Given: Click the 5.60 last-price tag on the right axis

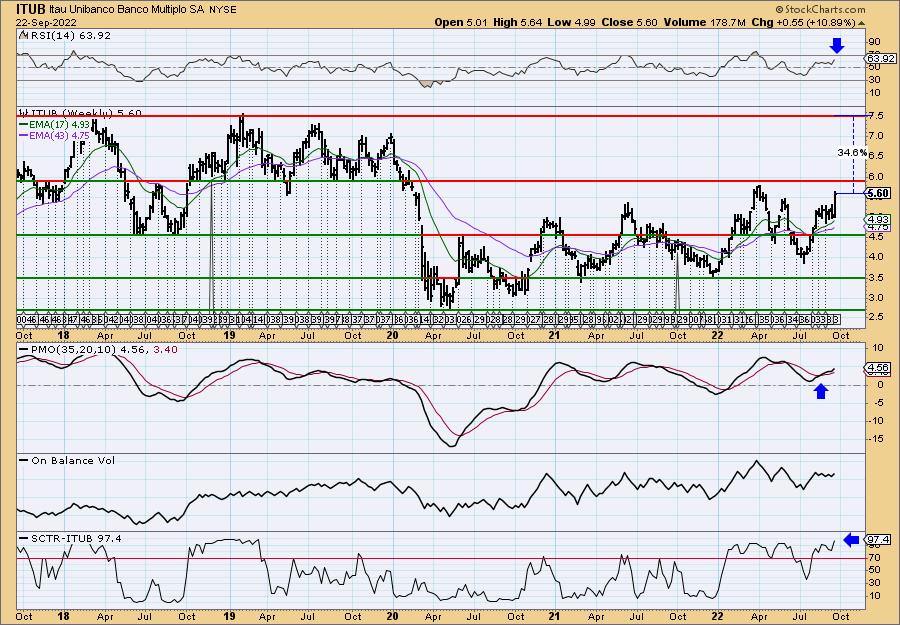Looking at the screenshot, I should (x=879, y=193).
